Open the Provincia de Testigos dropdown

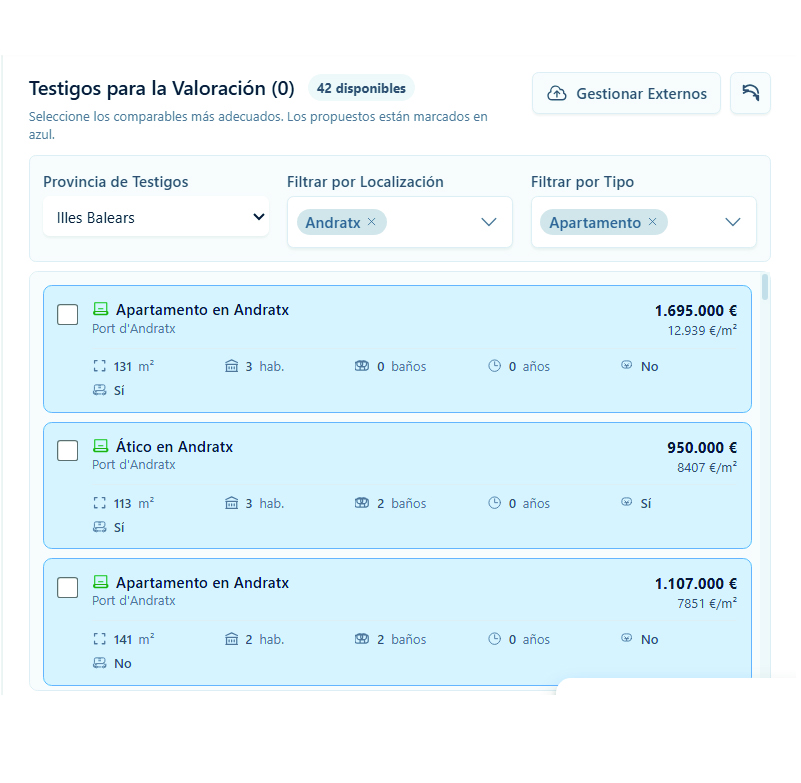click(x=156, y=217)
